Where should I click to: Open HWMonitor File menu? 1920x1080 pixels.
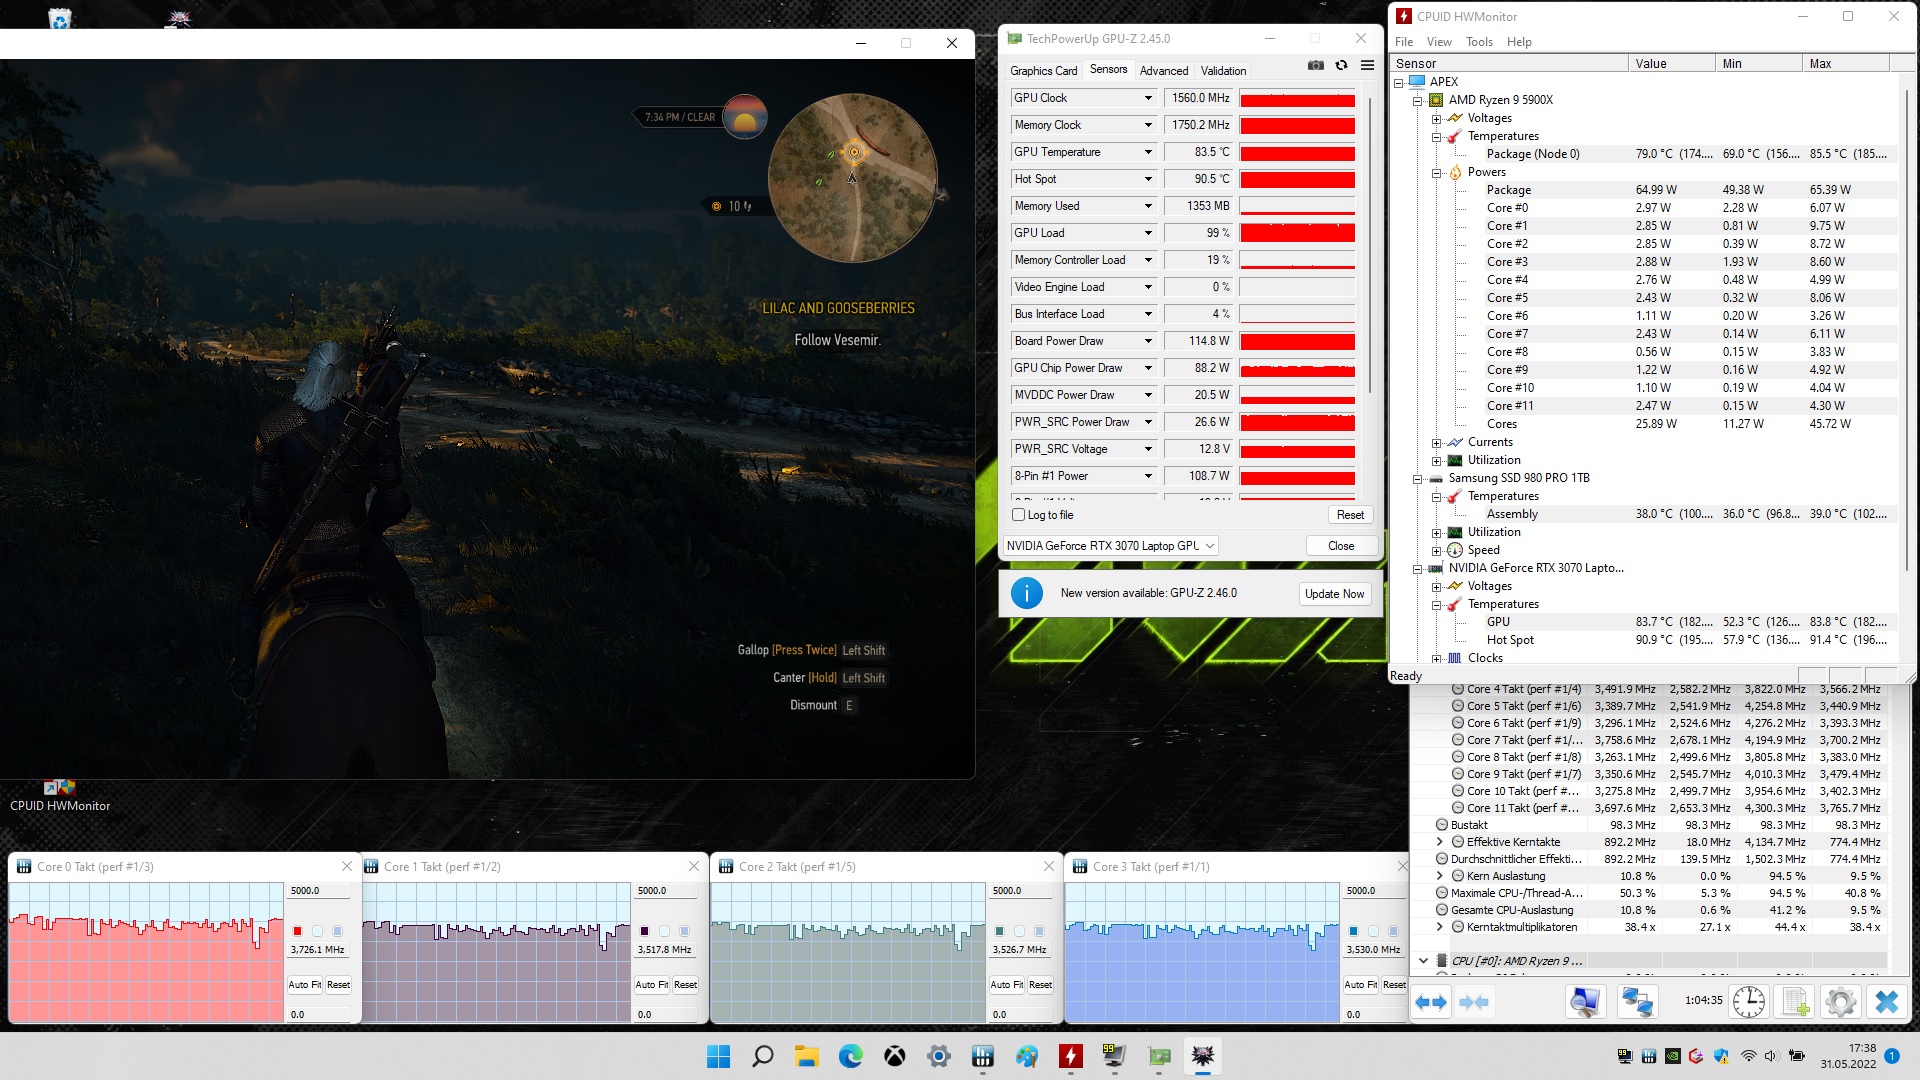click(1404, 42)
